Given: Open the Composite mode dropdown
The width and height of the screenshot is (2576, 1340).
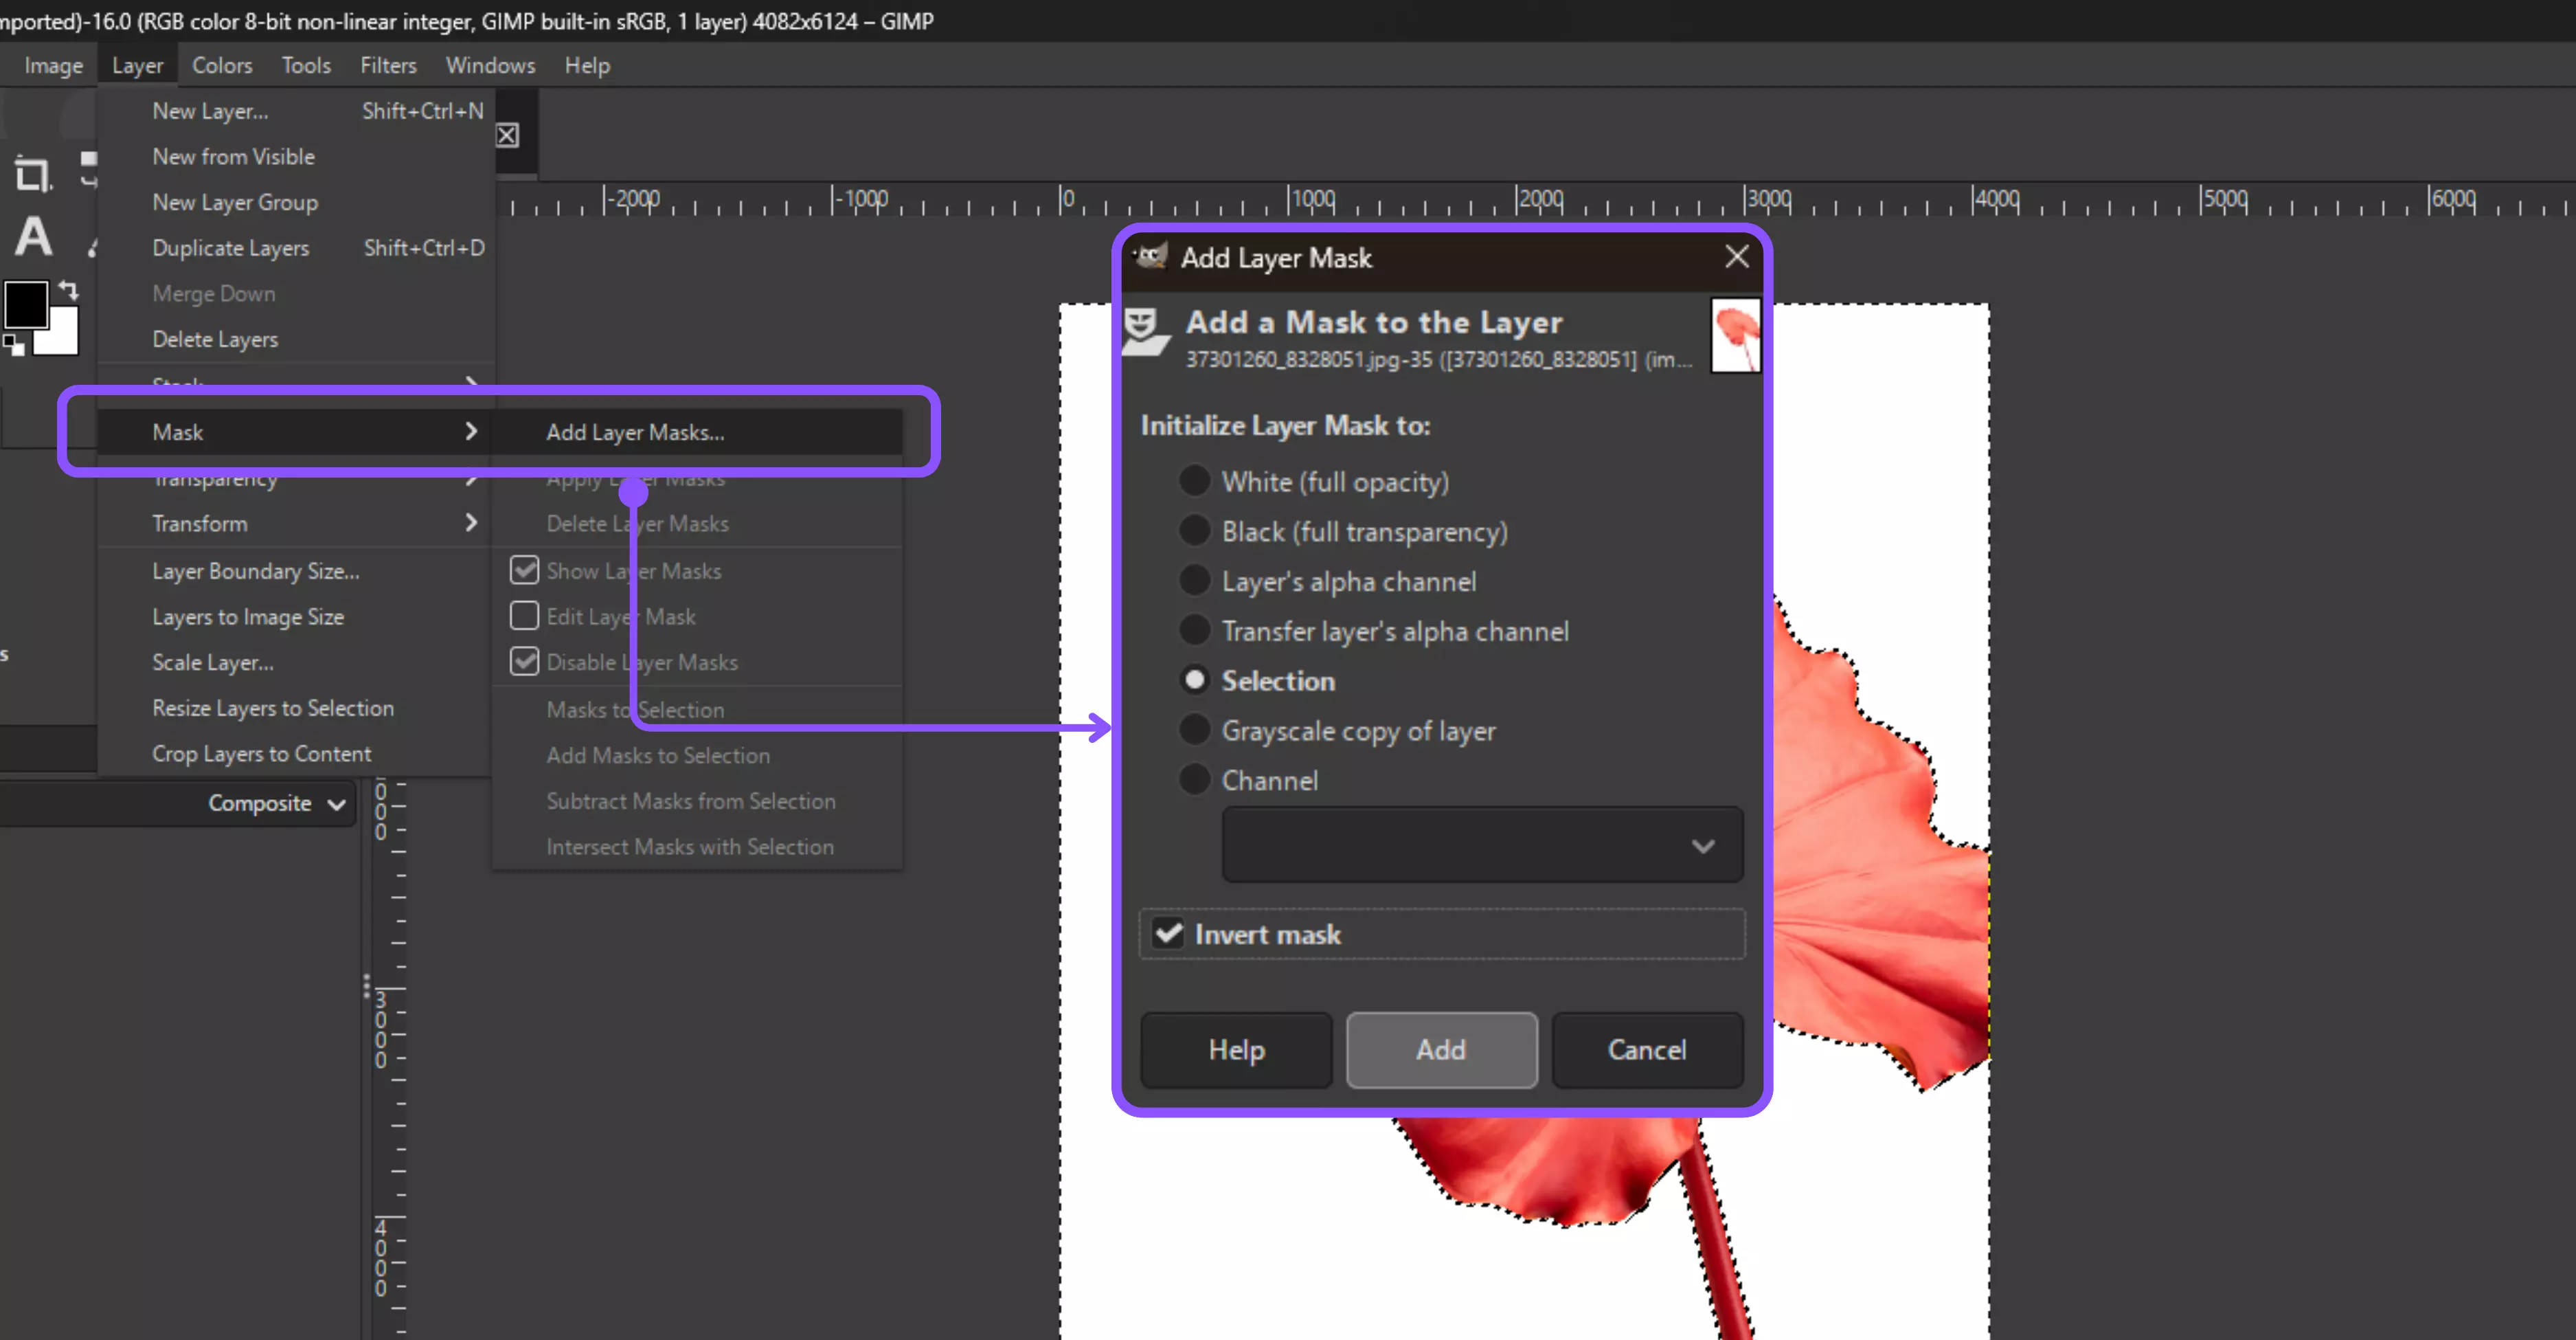Looking at the screenshot, I should click(x=277, y=803).
